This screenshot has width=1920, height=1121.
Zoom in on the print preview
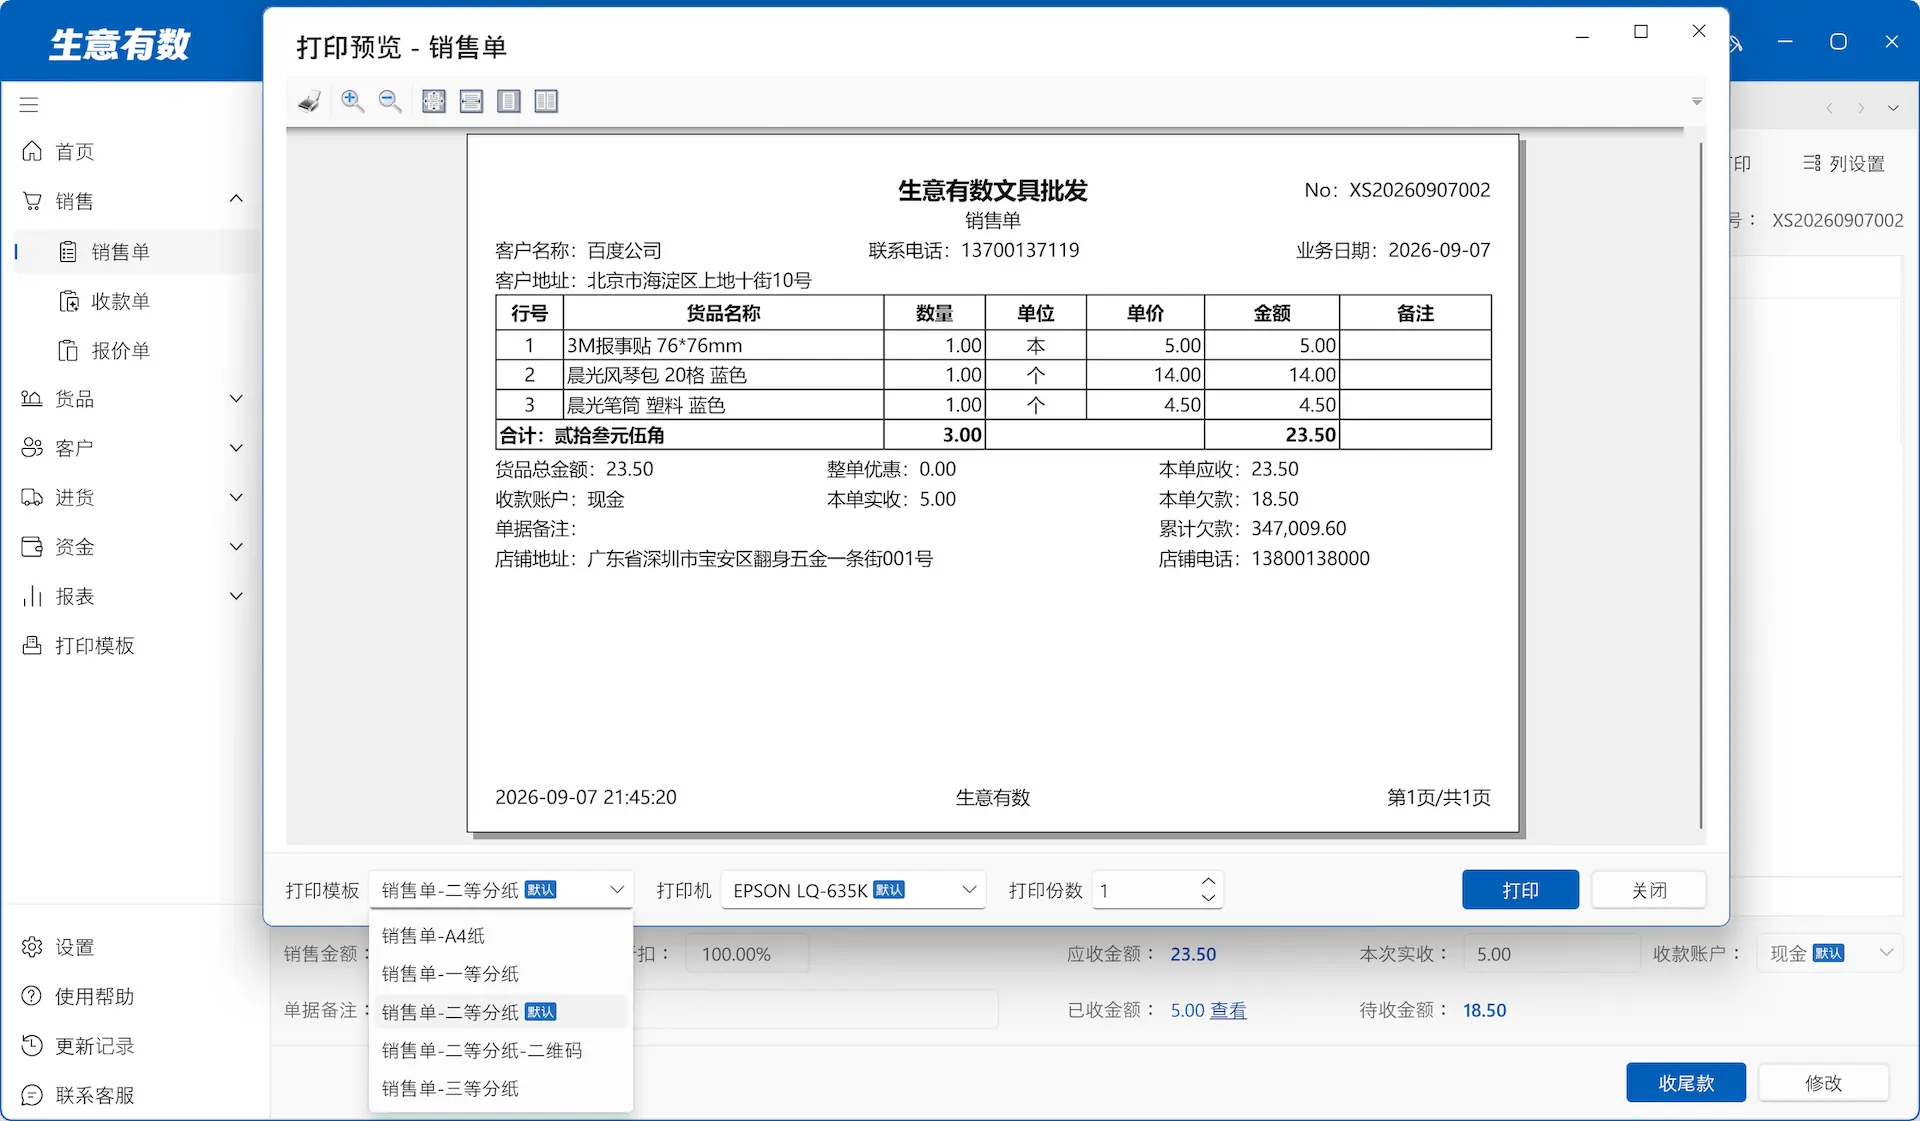pos(352,101)
